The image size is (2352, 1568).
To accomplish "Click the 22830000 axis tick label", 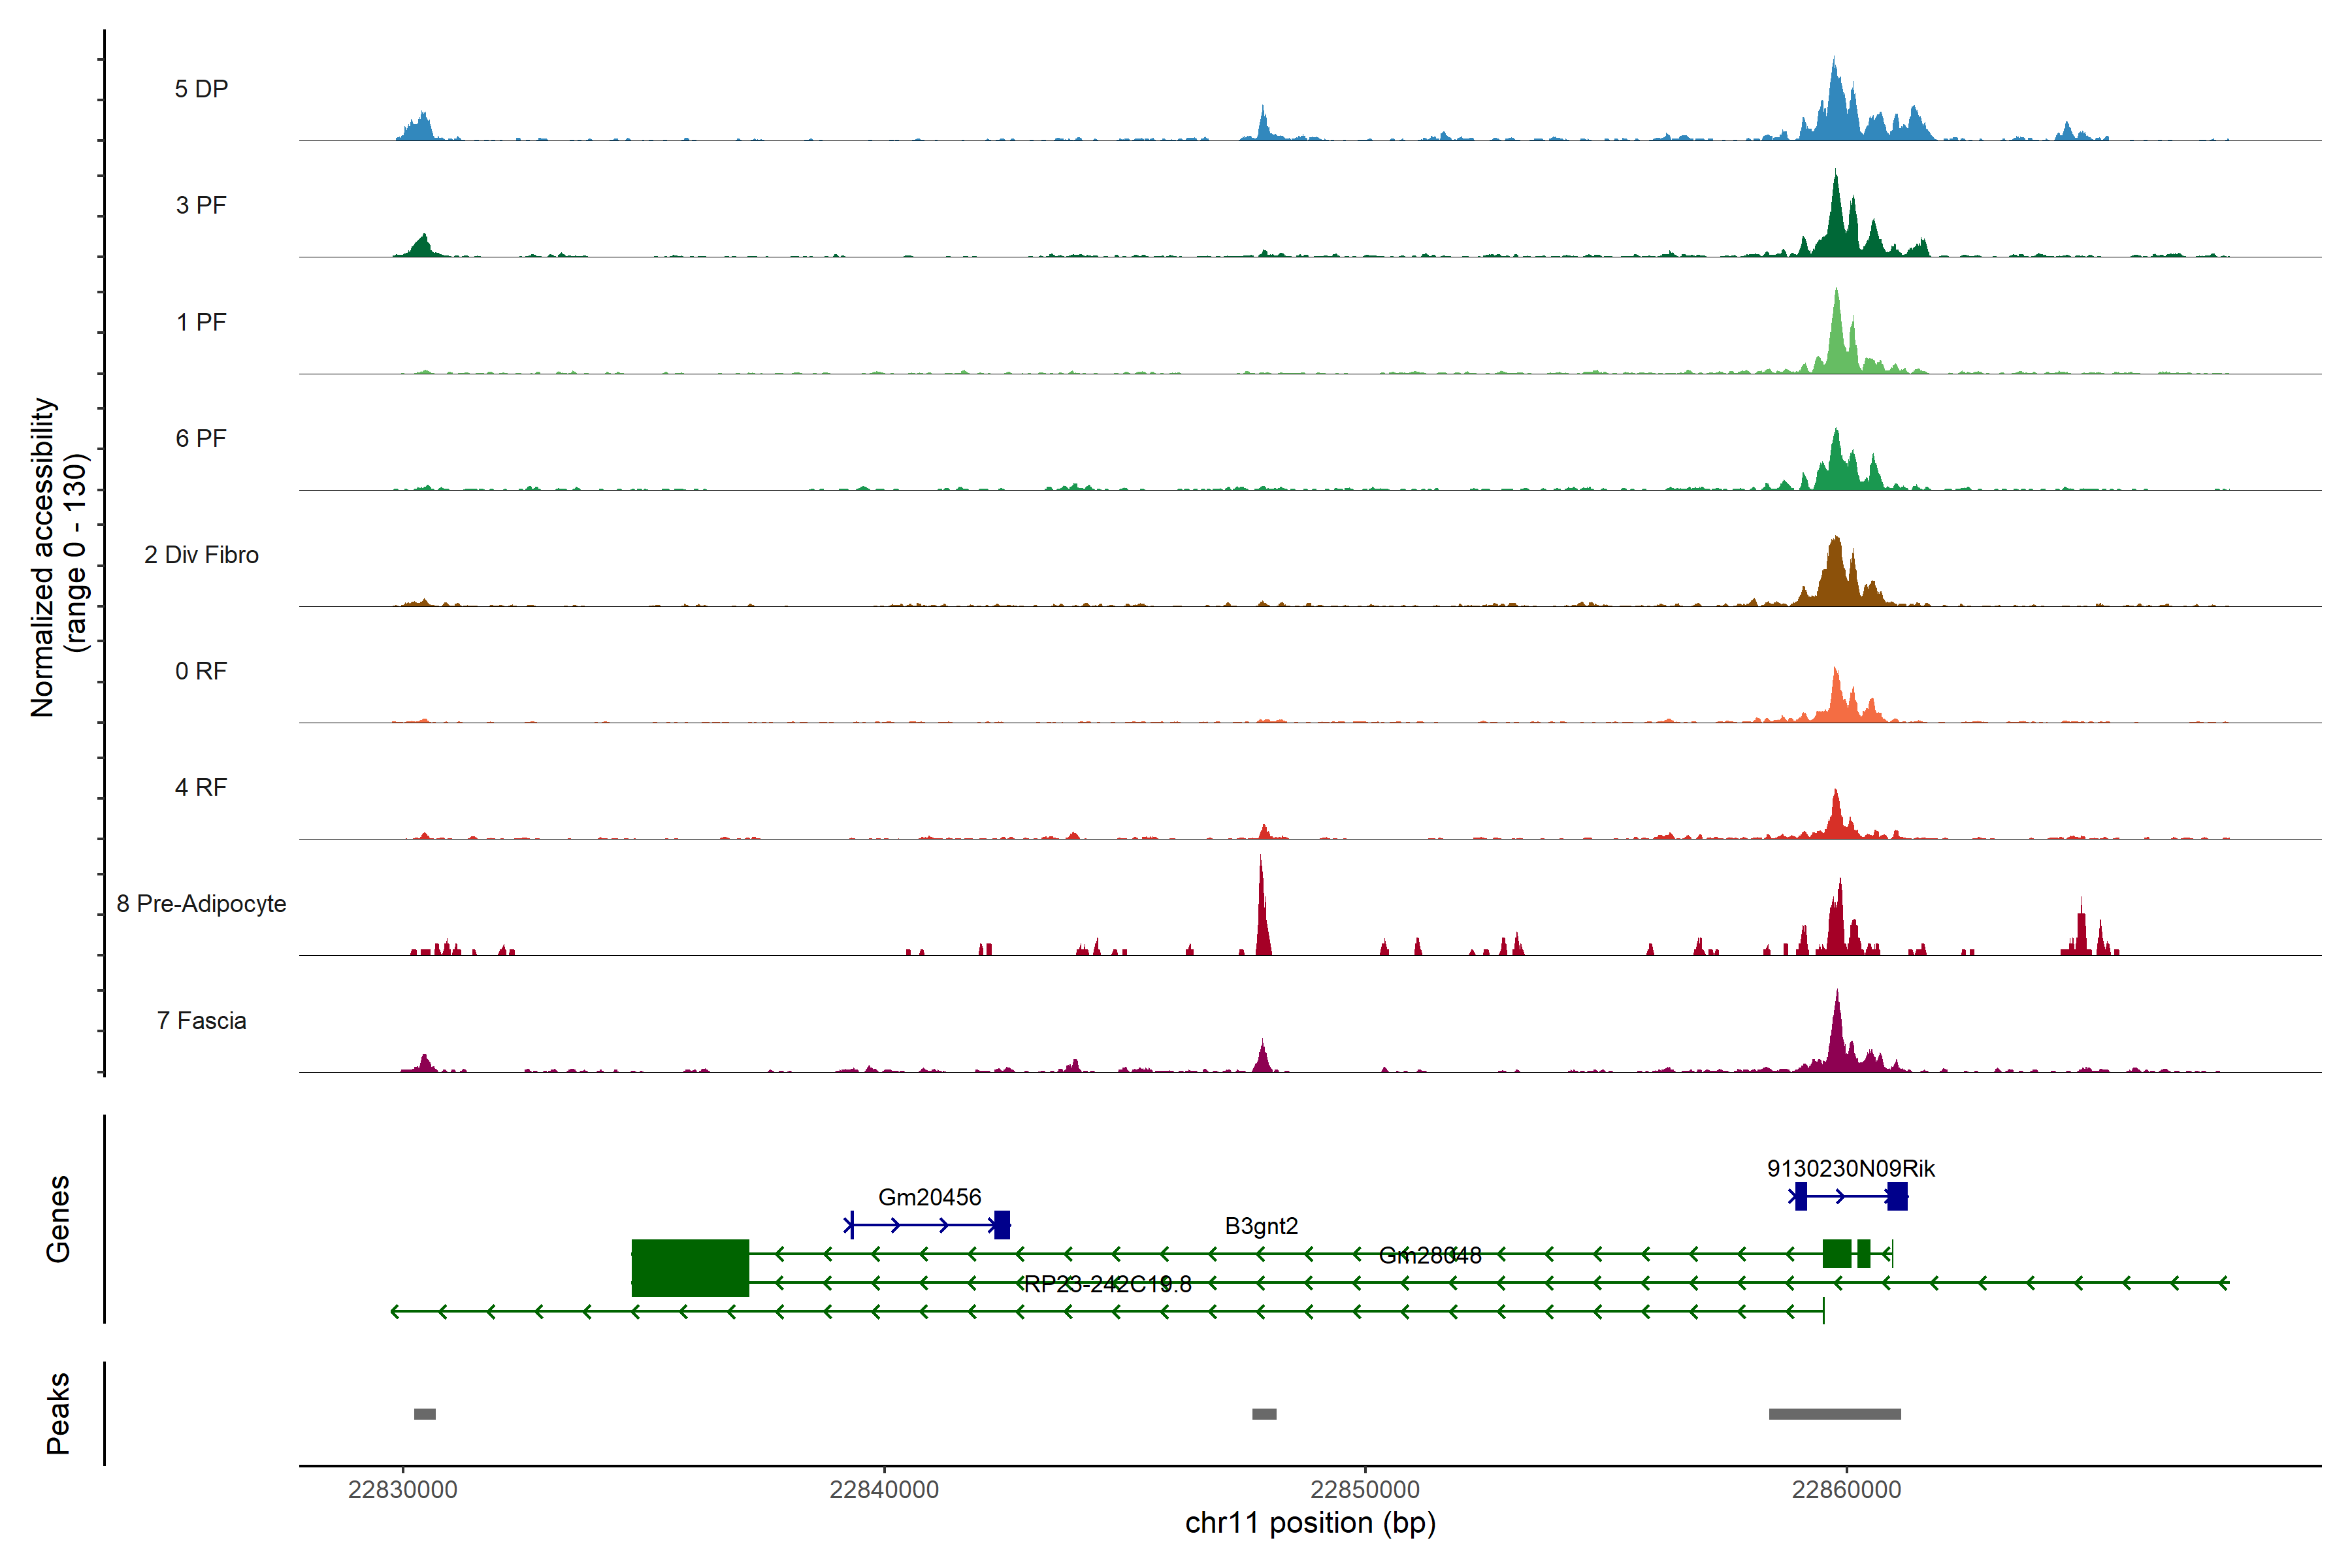I will click(x=402, y=1489).
